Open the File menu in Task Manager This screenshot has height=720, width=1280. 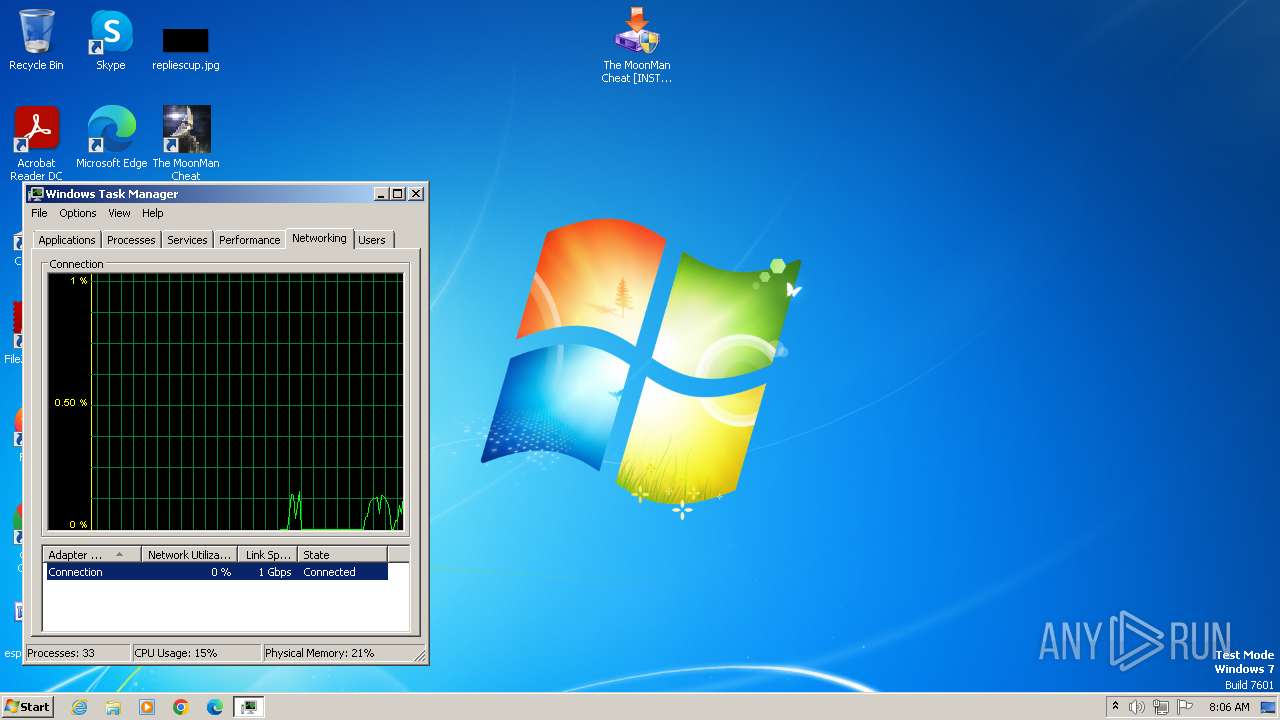pyautogui.click(x=39, y=213)
